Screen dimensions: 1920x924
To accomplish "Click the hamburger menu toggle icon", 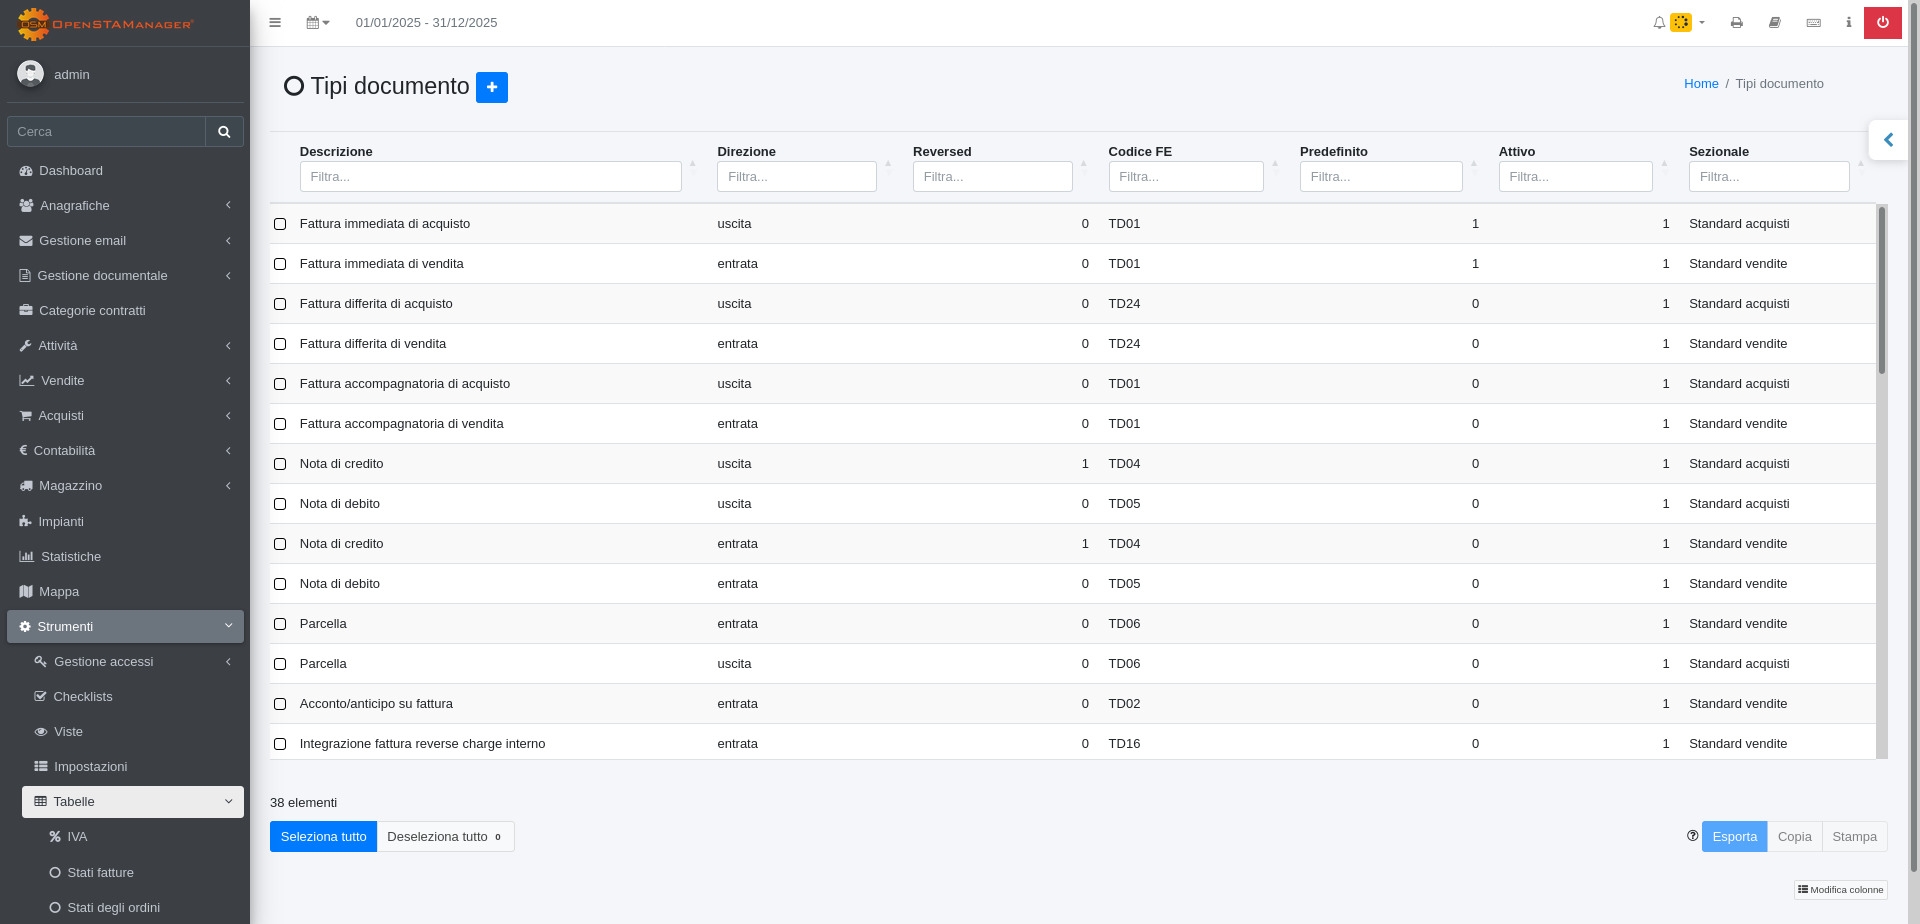I will pos(275,23).
